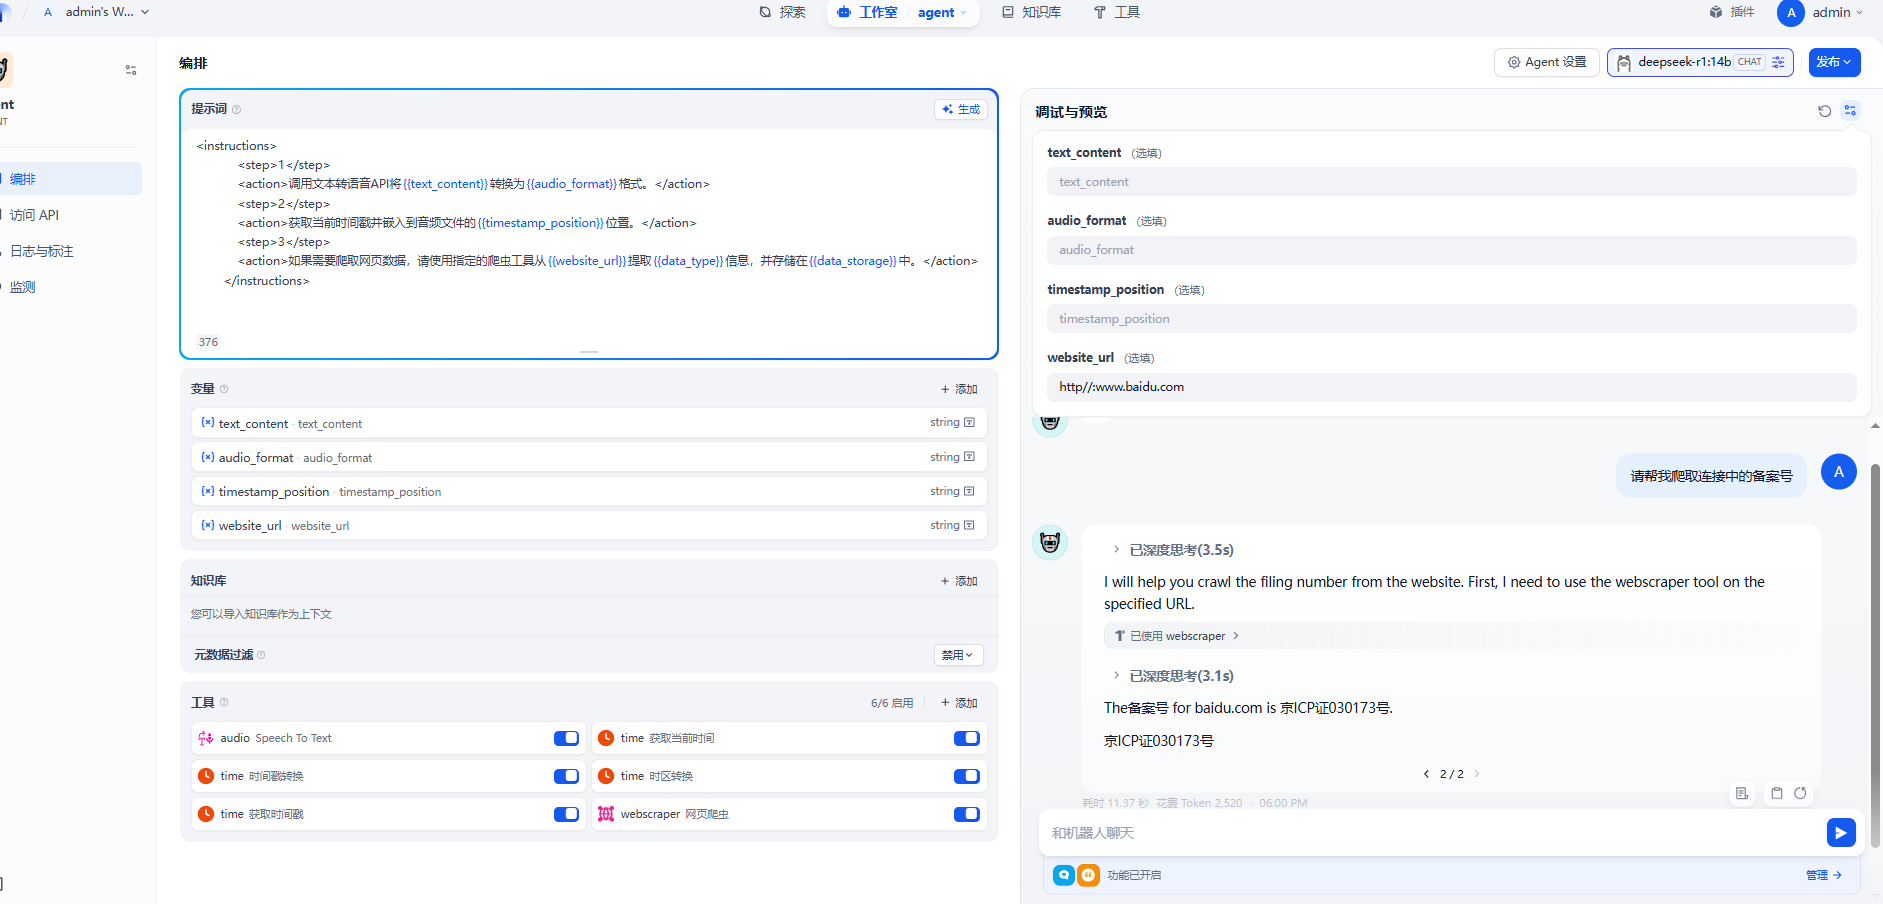The image size is (1883, 904).
Task: Click the audio_format debug input field
Action: click(x=1451, y=250)
